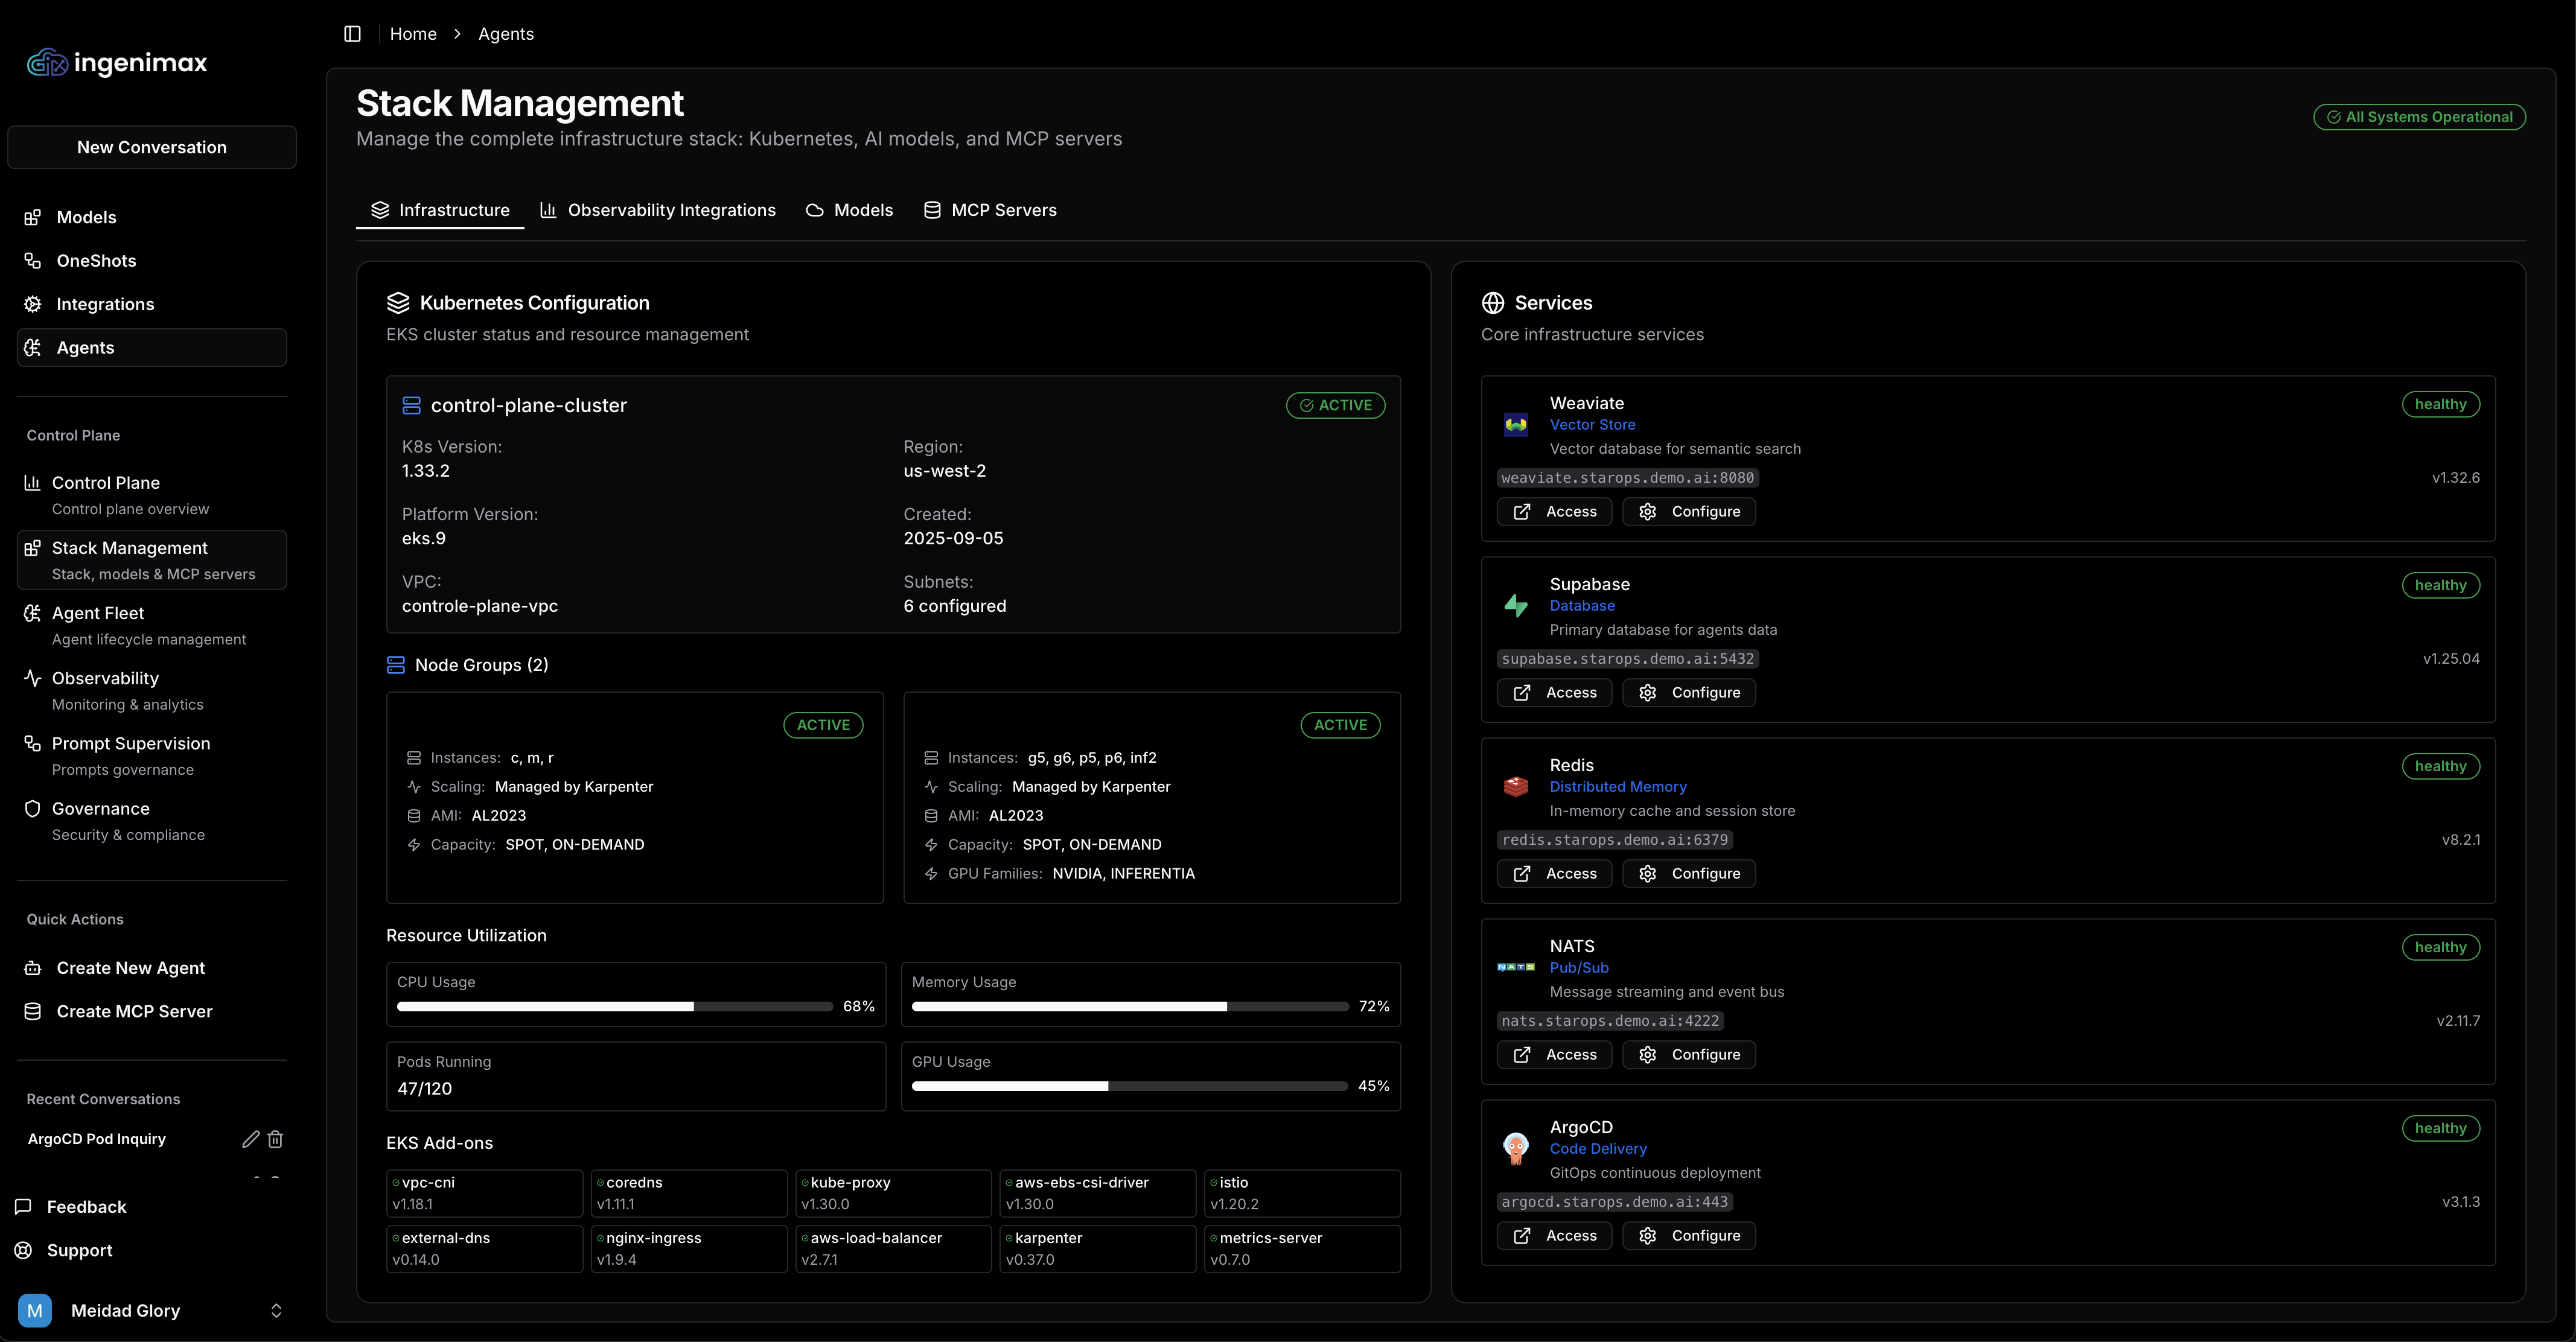The width and height of the screenshot is (2576, 1342).
Task: Open Redis Configure settings gear
Action: point(1688,873)
